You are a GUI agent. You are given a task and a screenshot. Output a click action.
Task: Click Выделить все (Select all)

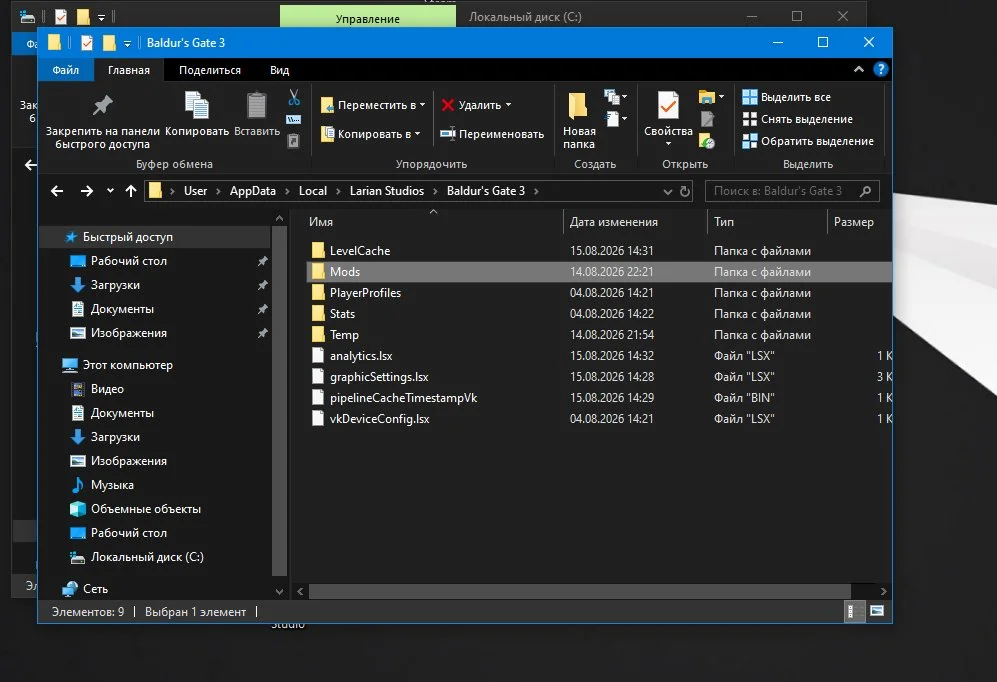click(787, 97)
